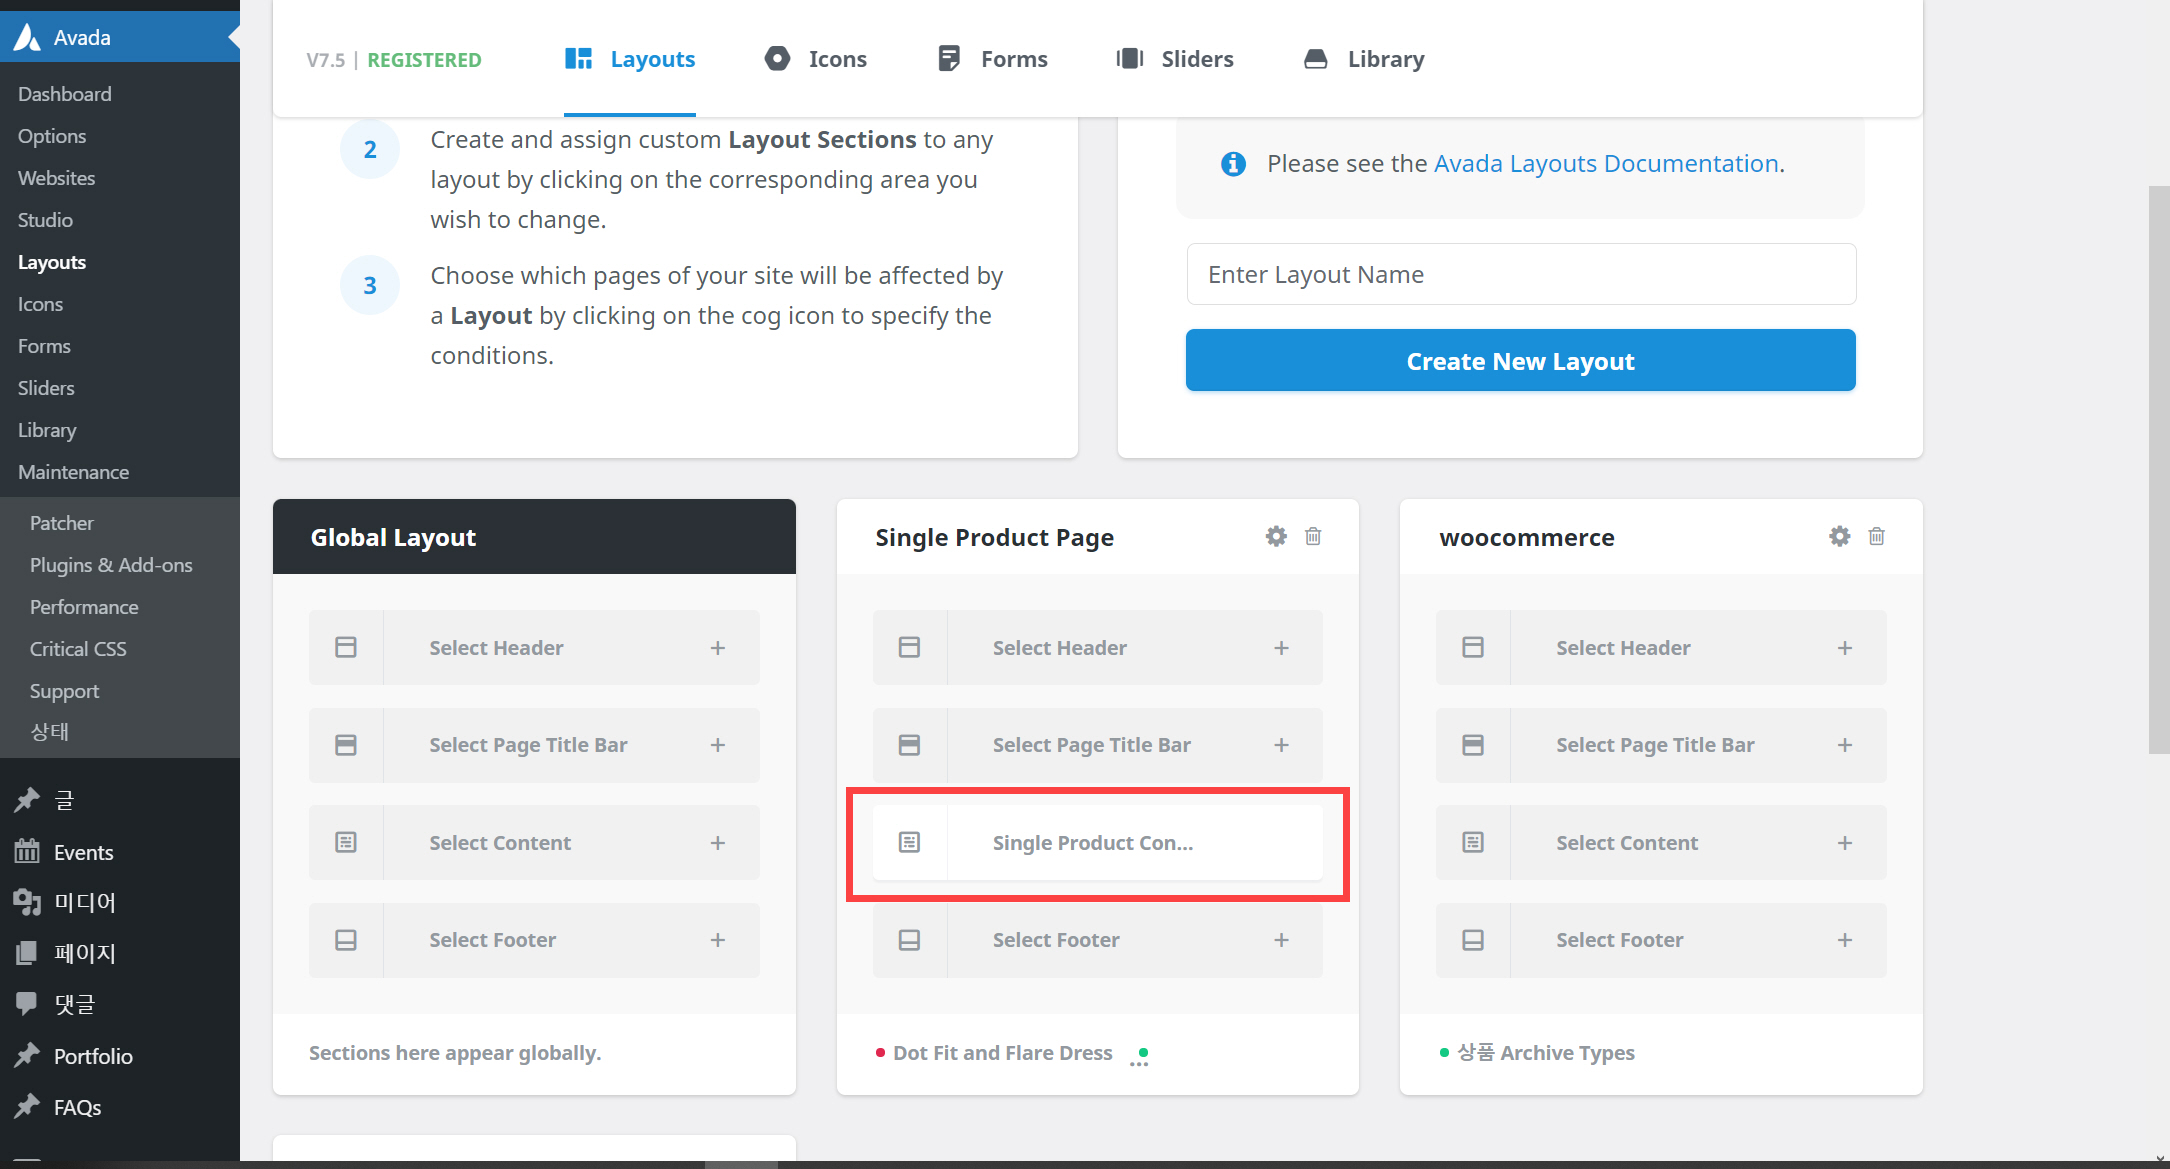Open the Avada Layouts Documentation link

coord(1606,164)
